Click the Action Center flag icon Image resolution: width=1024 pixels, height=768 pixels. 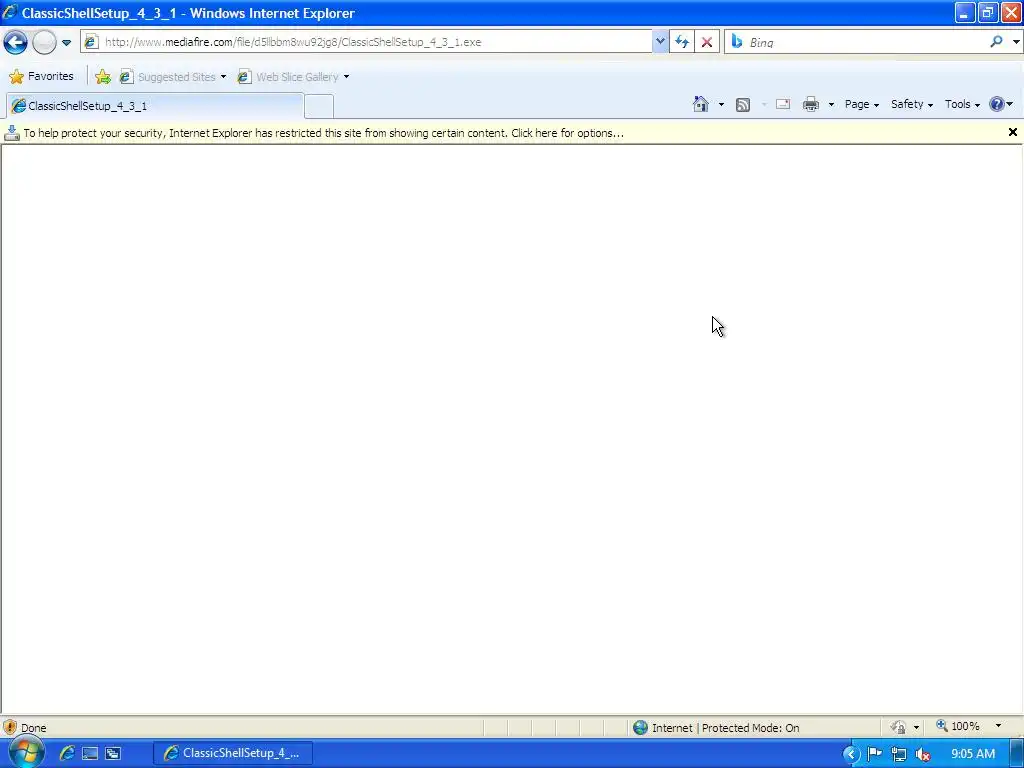coord(874,754)
